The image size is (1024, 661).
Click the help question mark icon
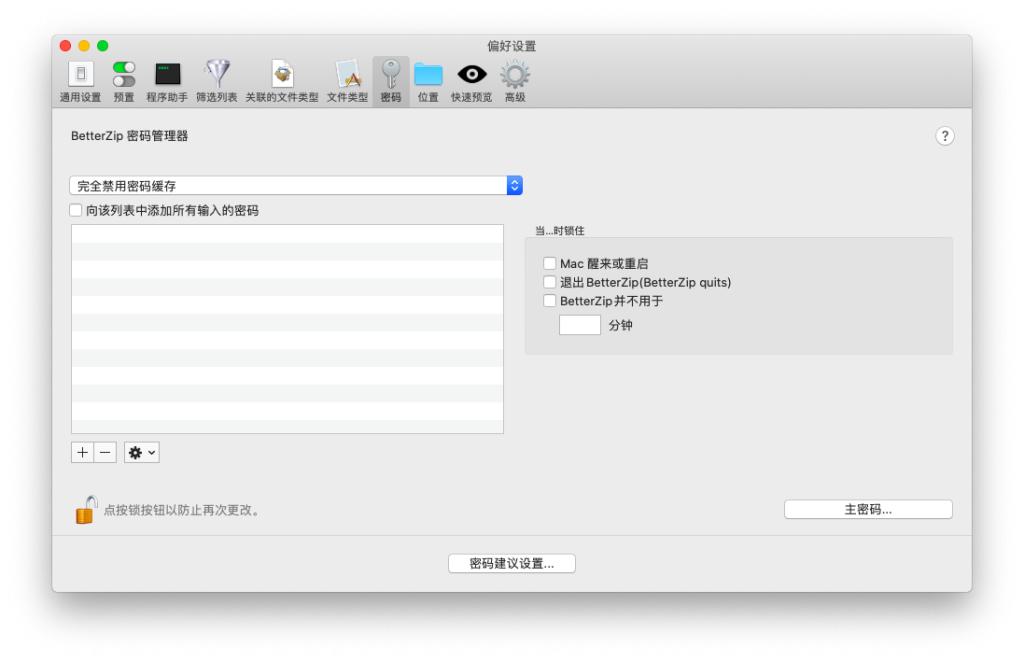(944, 135)
